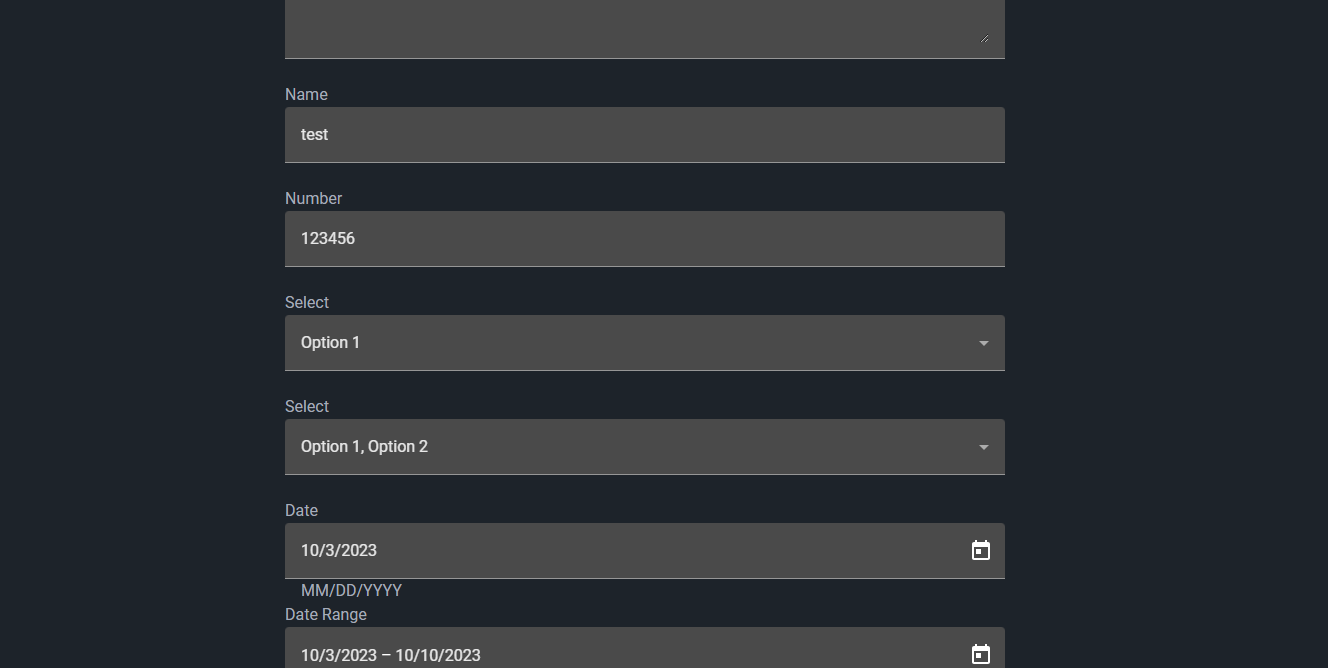1328x668 pixels.
Task: Click the start date in Date Range
Action: coord(339,655)
